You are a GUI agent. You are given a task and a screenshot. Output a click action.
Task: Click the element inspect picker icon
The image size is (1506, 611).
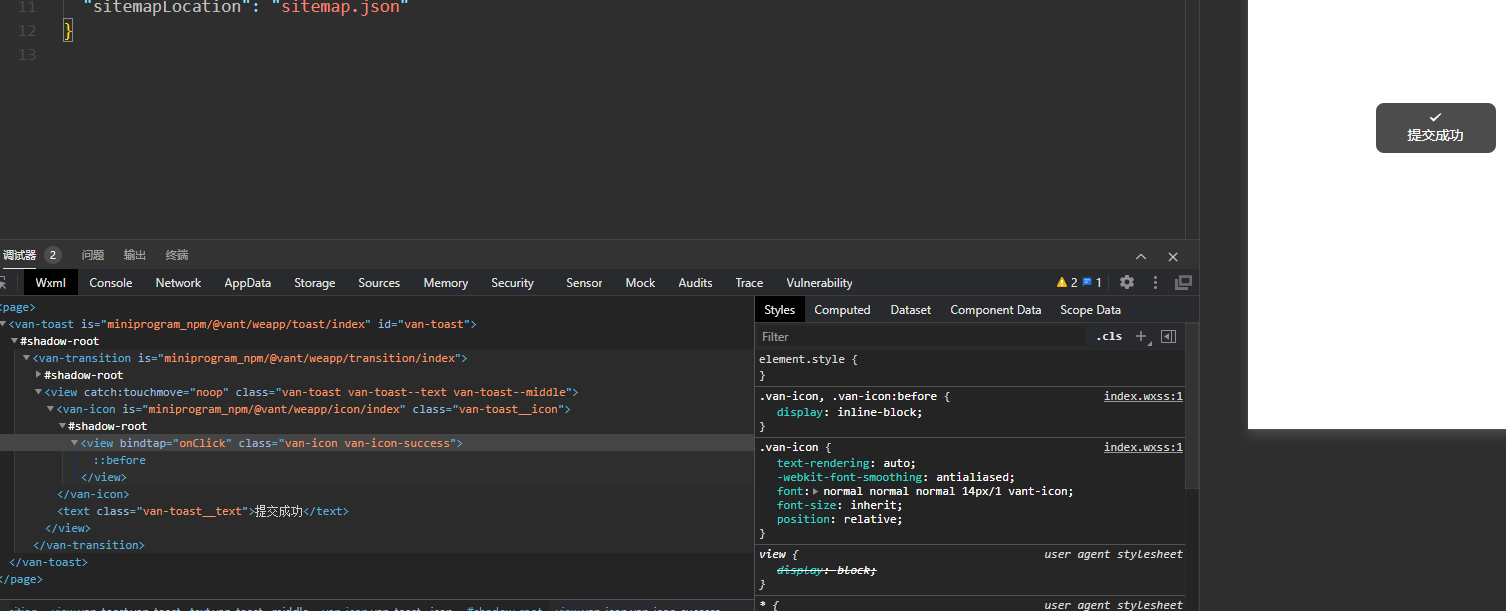3,283
